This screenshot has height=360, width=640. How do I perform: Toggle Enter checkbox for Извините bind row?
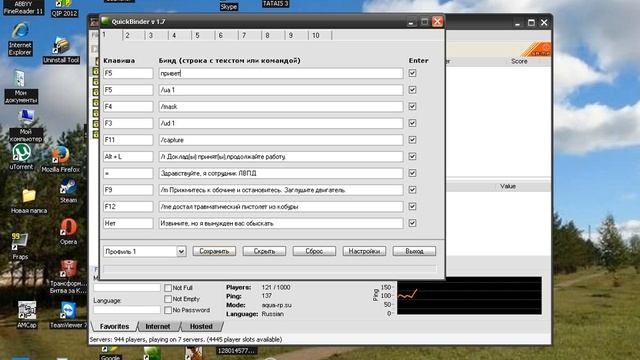click(412, 223)
